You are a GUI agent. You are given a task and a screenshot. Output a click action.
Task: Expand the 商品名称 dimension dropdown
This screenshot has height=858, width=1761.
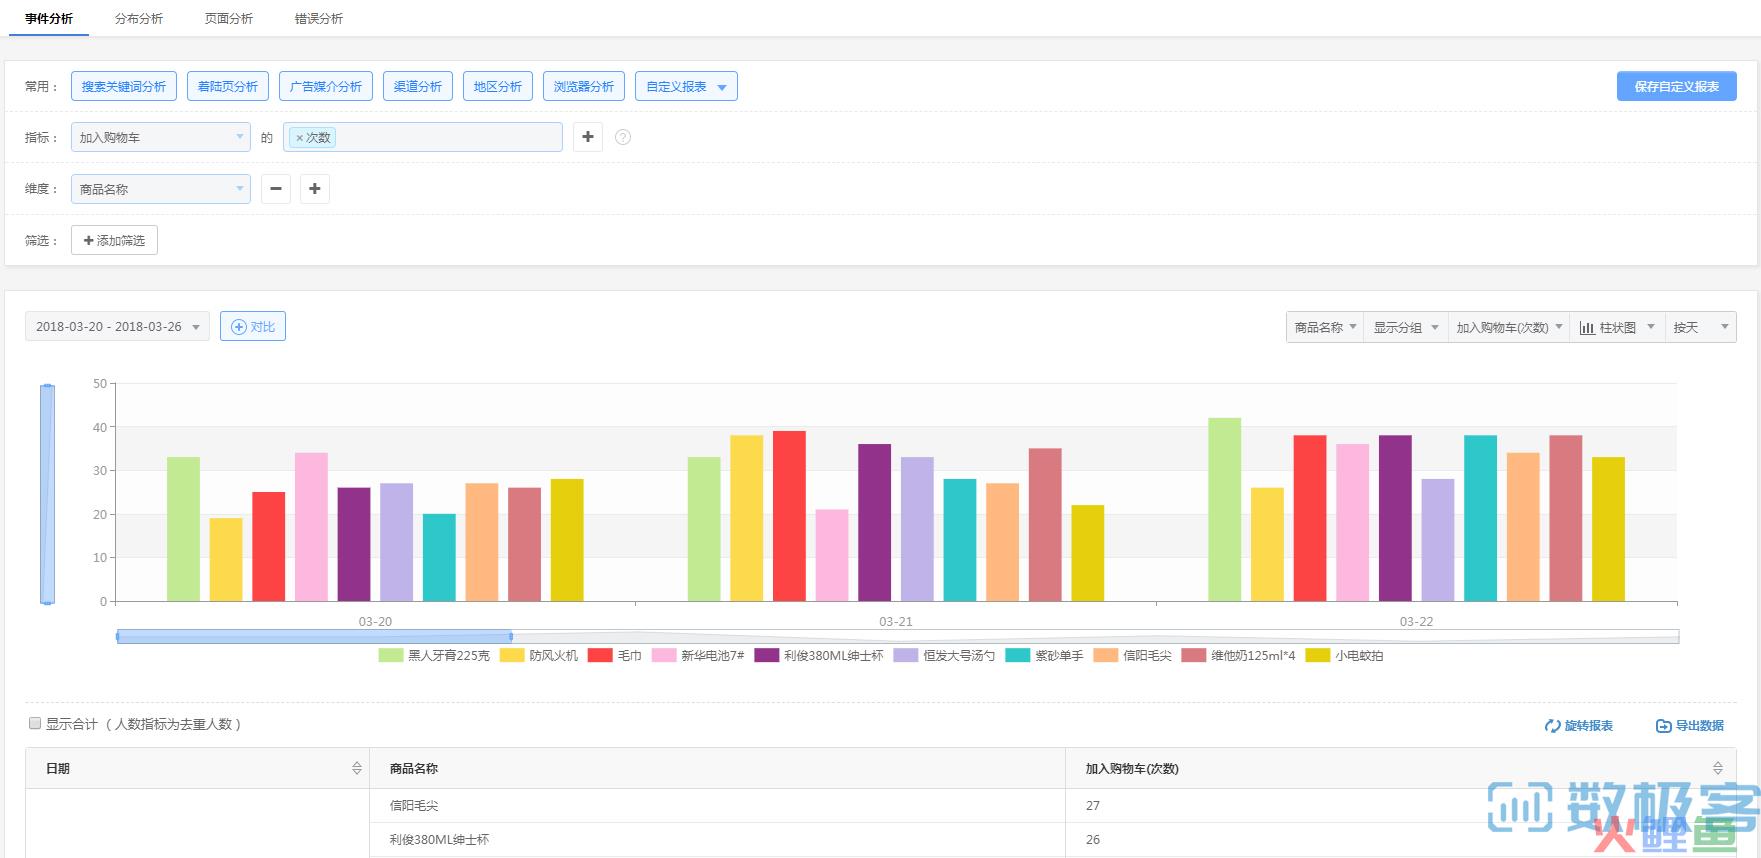click(161, 189)
